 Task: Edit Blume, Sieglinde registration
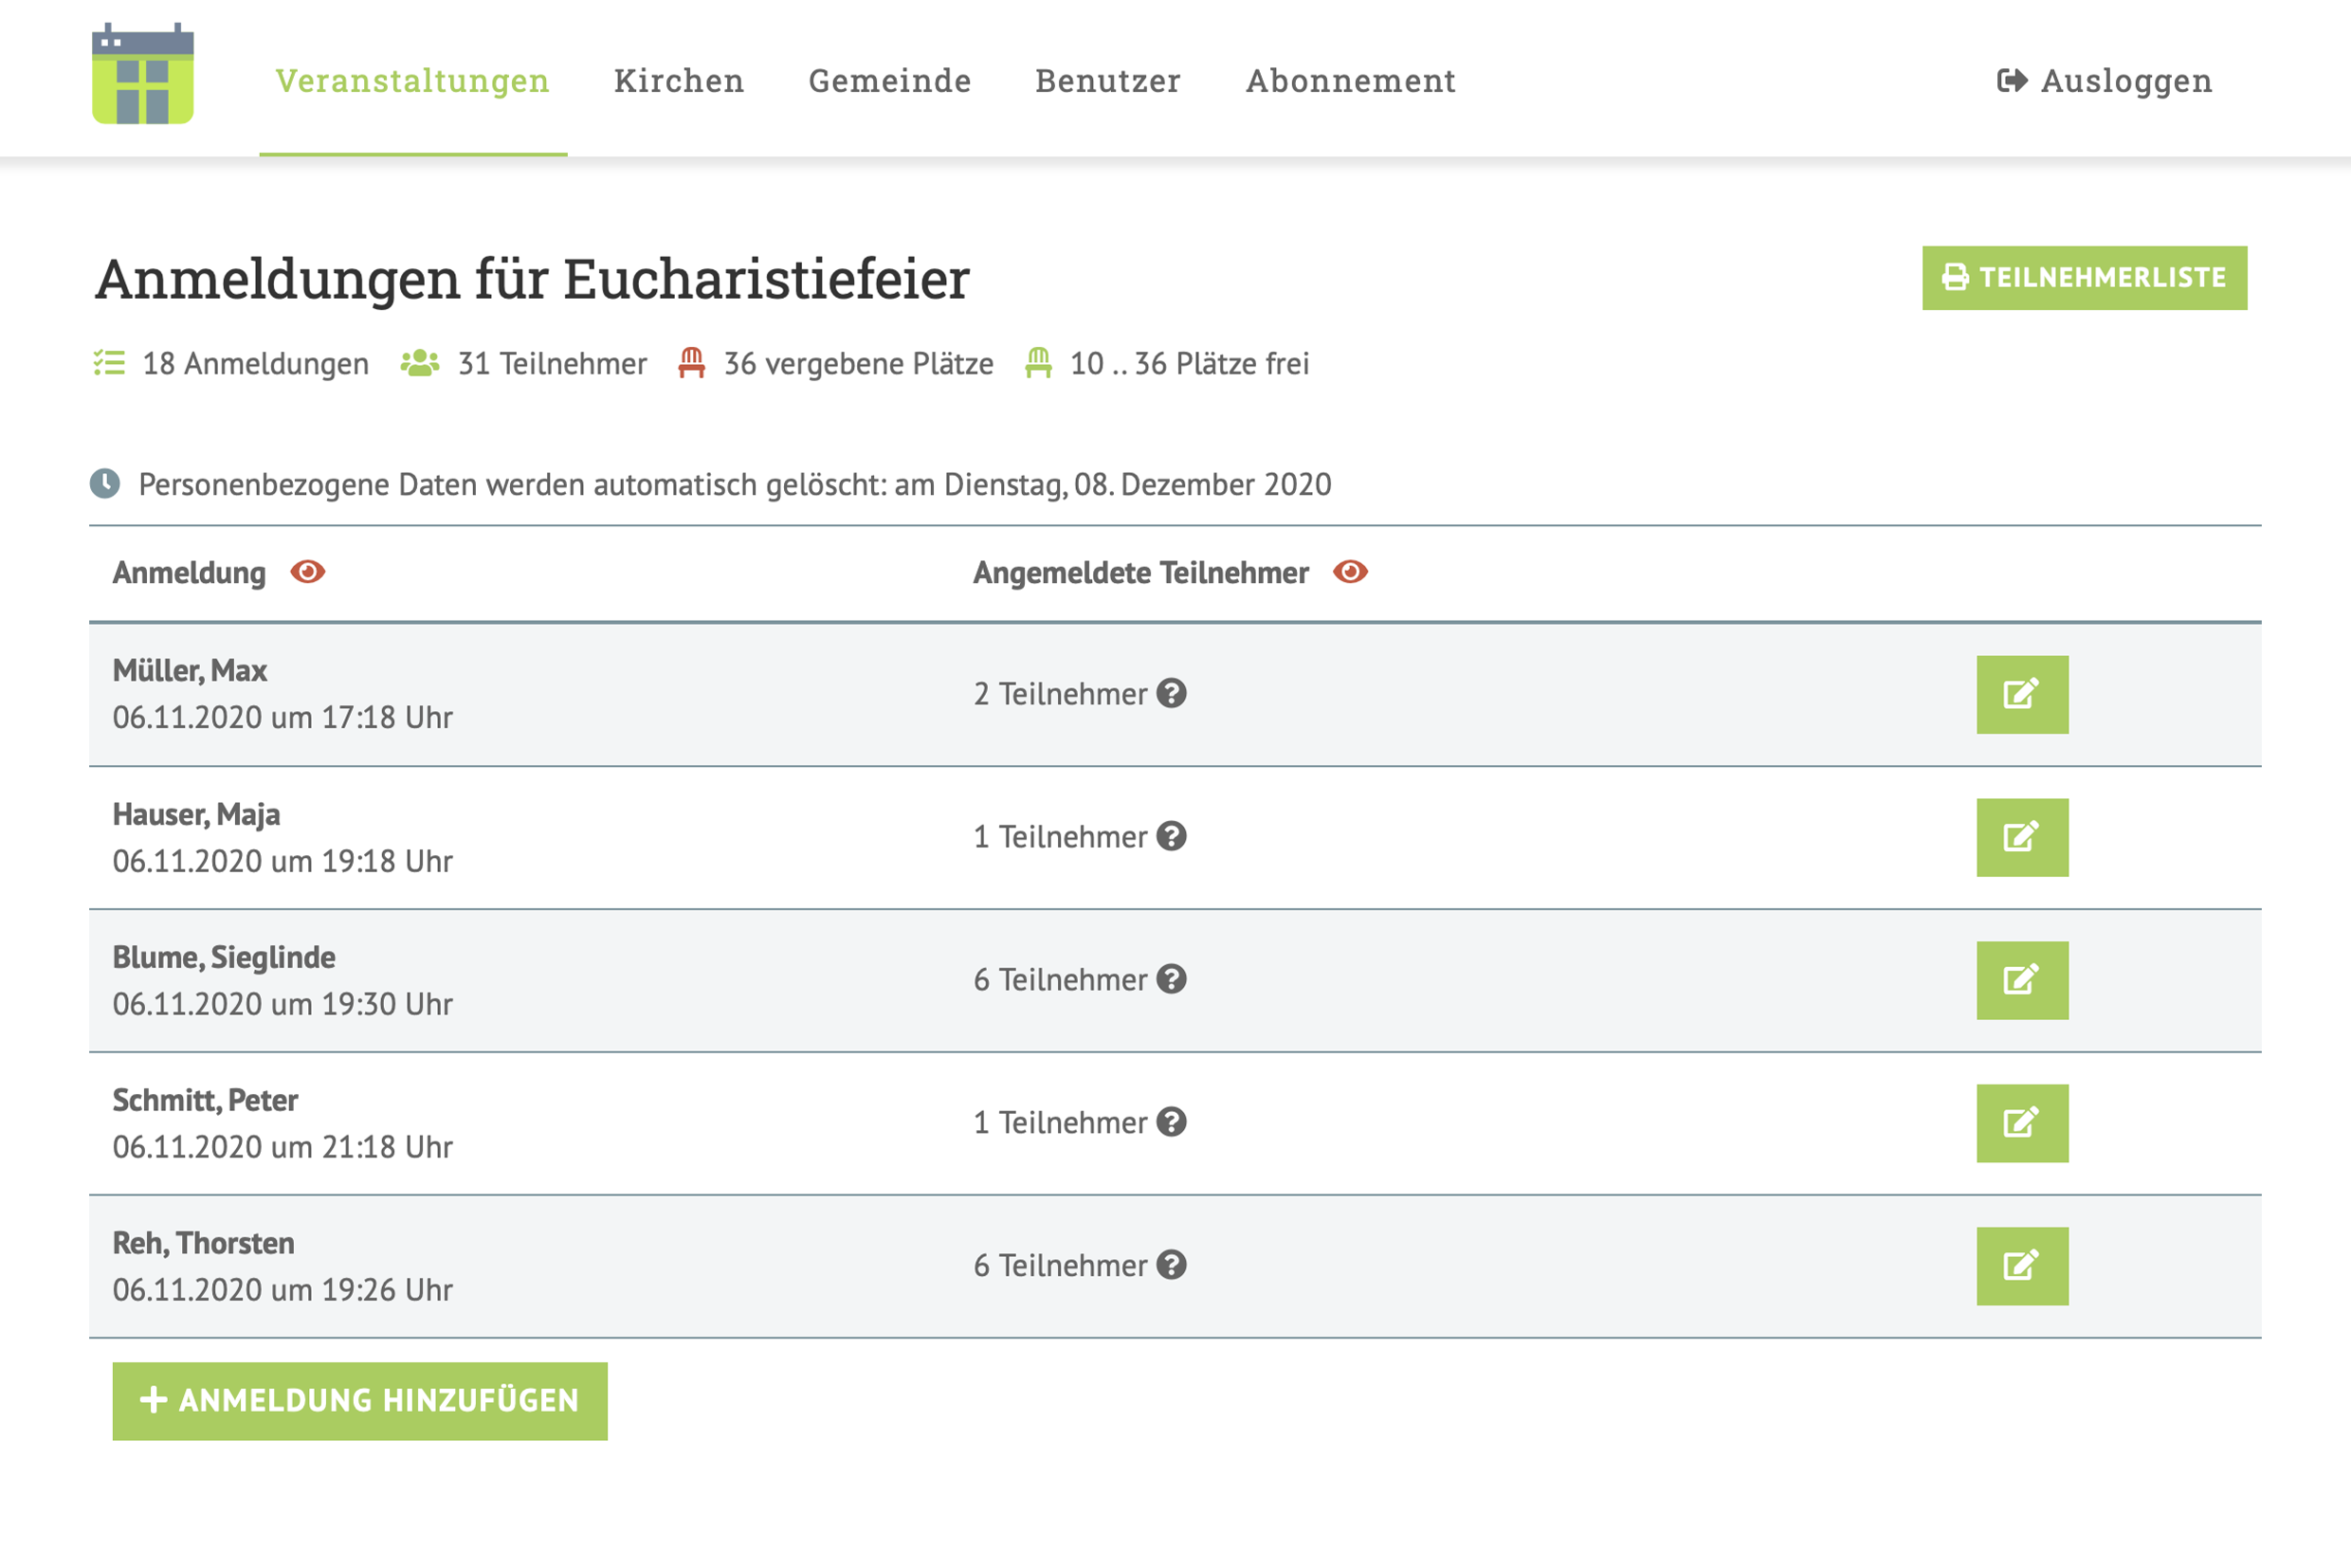click(x=2021, y=980)
